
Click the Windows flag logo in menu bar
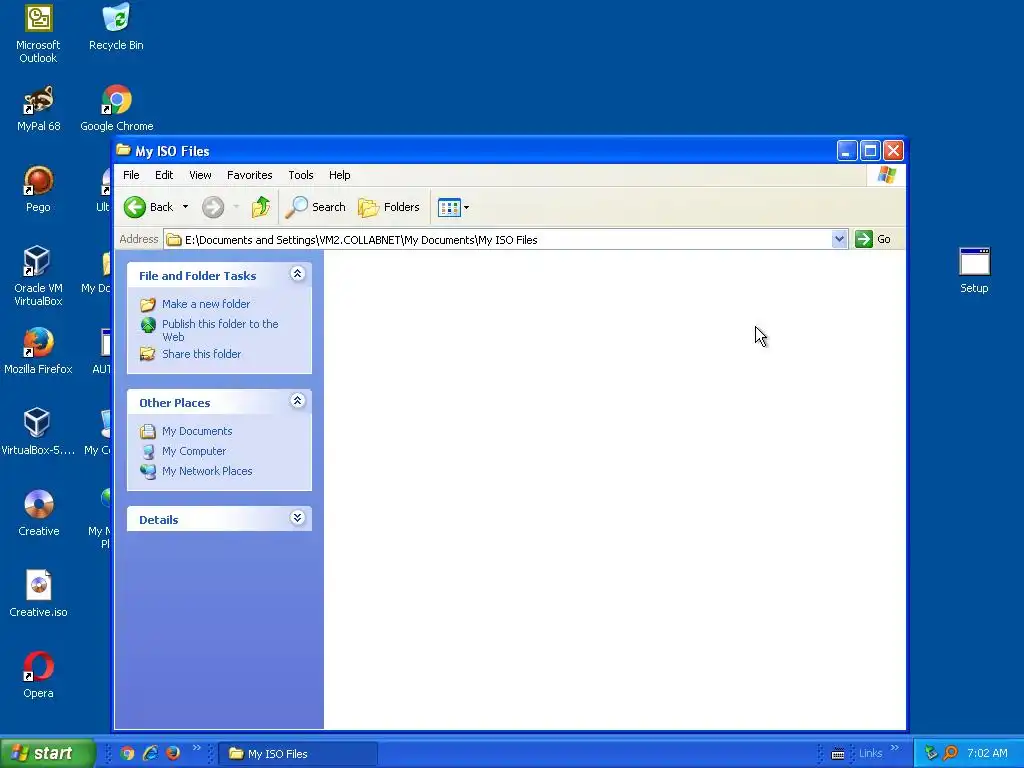pyautogui.click(x=887, y=175)
